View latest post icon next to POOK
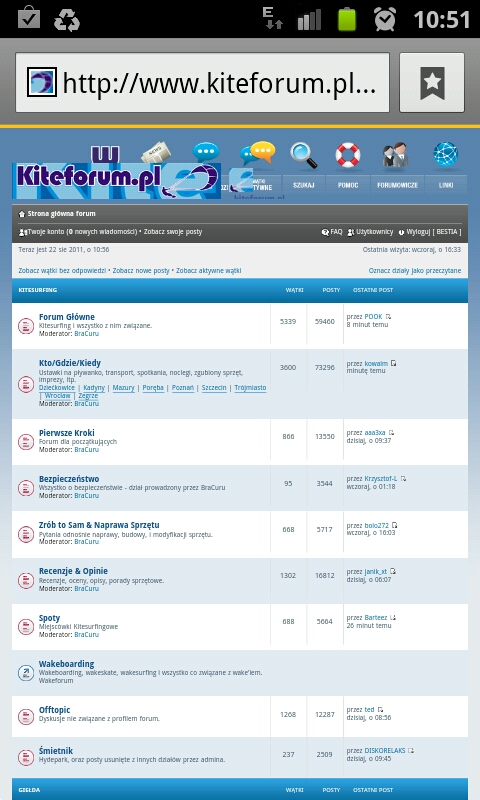The width and height of the screenshot is (480, 800). pyautogui.click(x=388, y=317)
